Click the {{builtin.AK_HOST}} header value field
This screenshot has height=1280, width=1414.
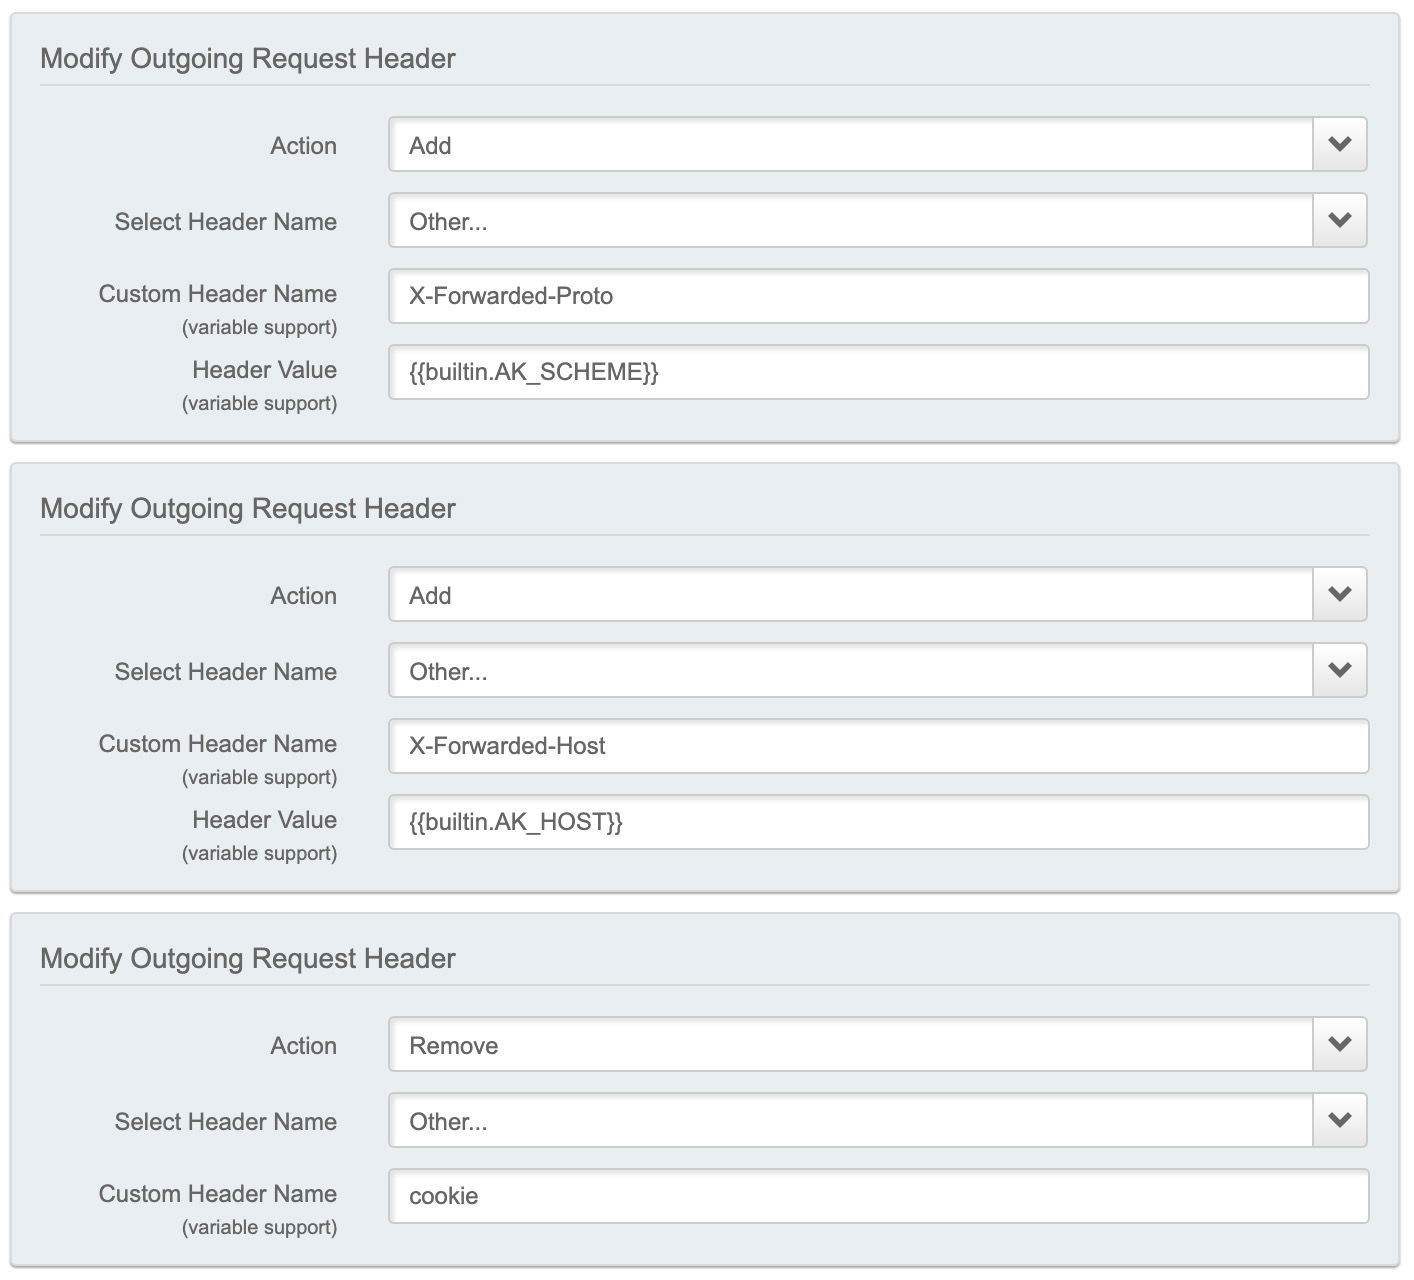(878, 822)
